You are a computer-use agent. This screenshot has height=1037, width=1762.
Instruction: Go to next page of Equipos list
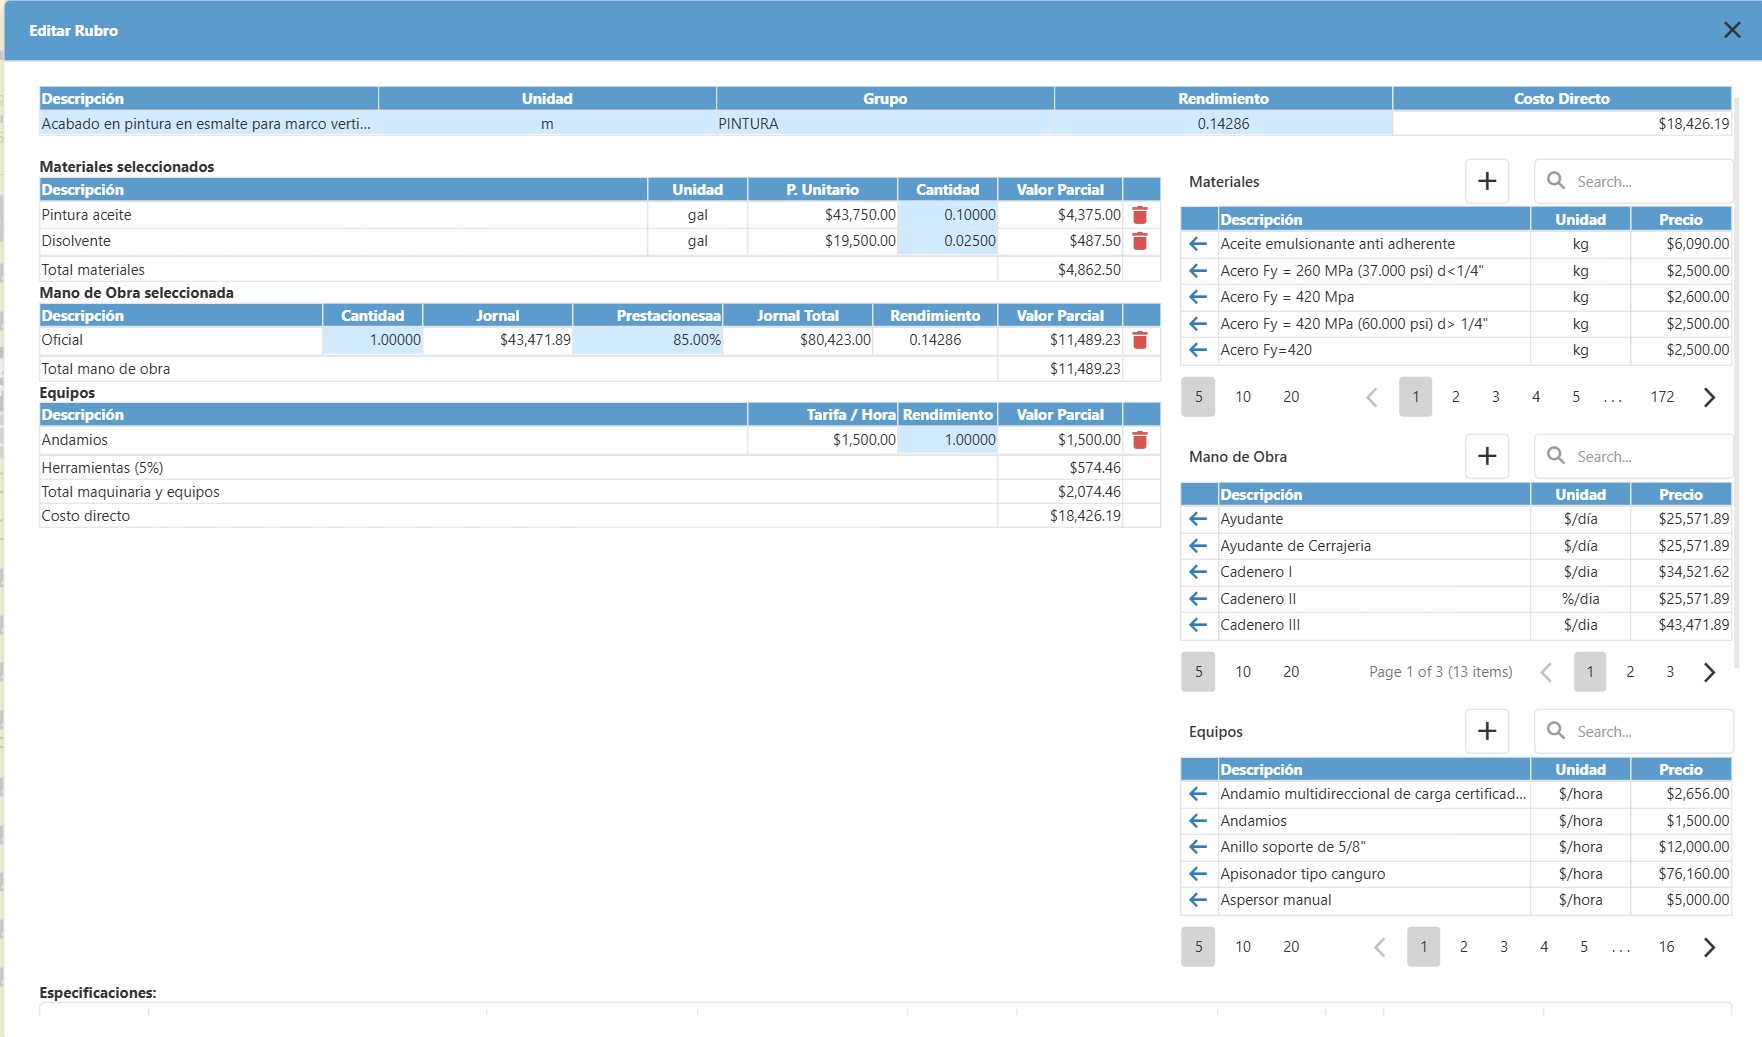[x=1709, y=947]
